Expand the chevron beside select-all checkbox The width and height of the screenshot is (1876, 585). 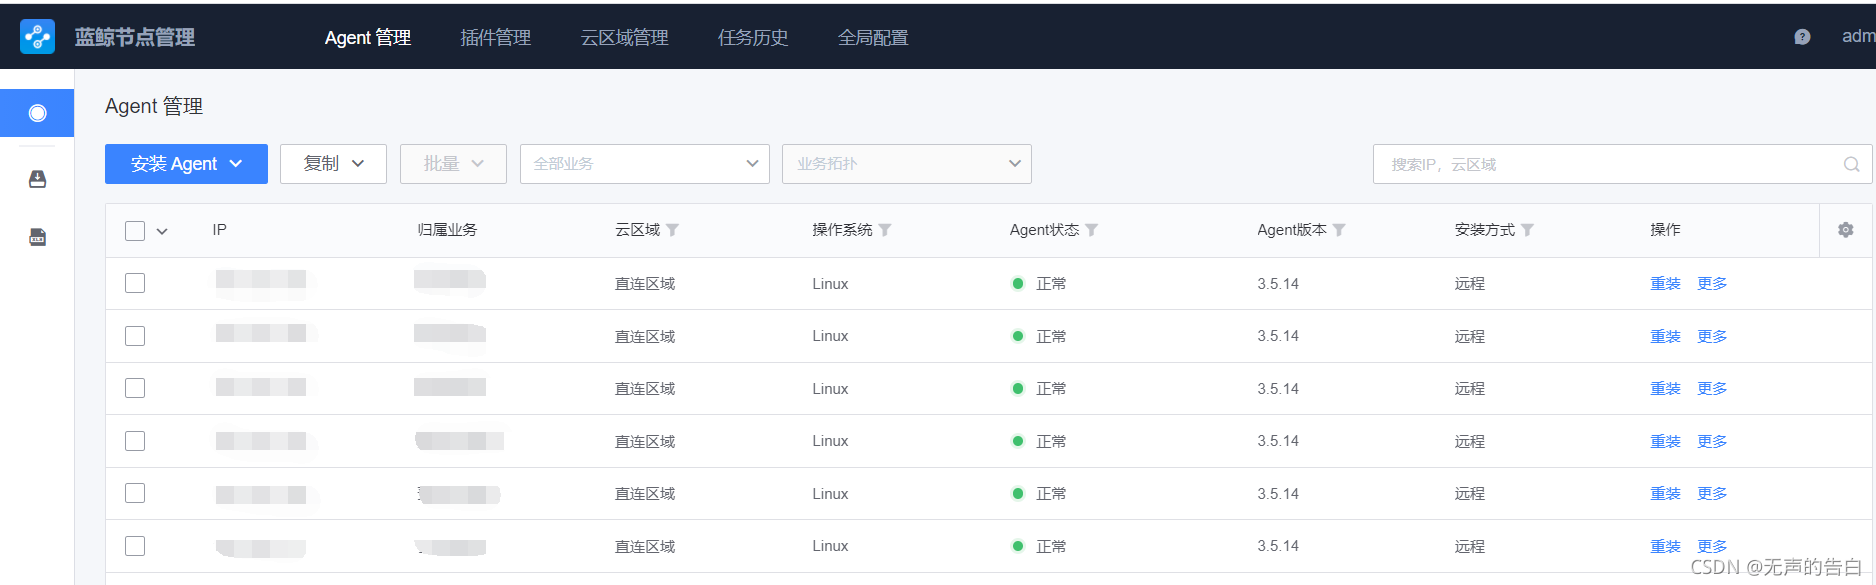[x=162, y=232]
